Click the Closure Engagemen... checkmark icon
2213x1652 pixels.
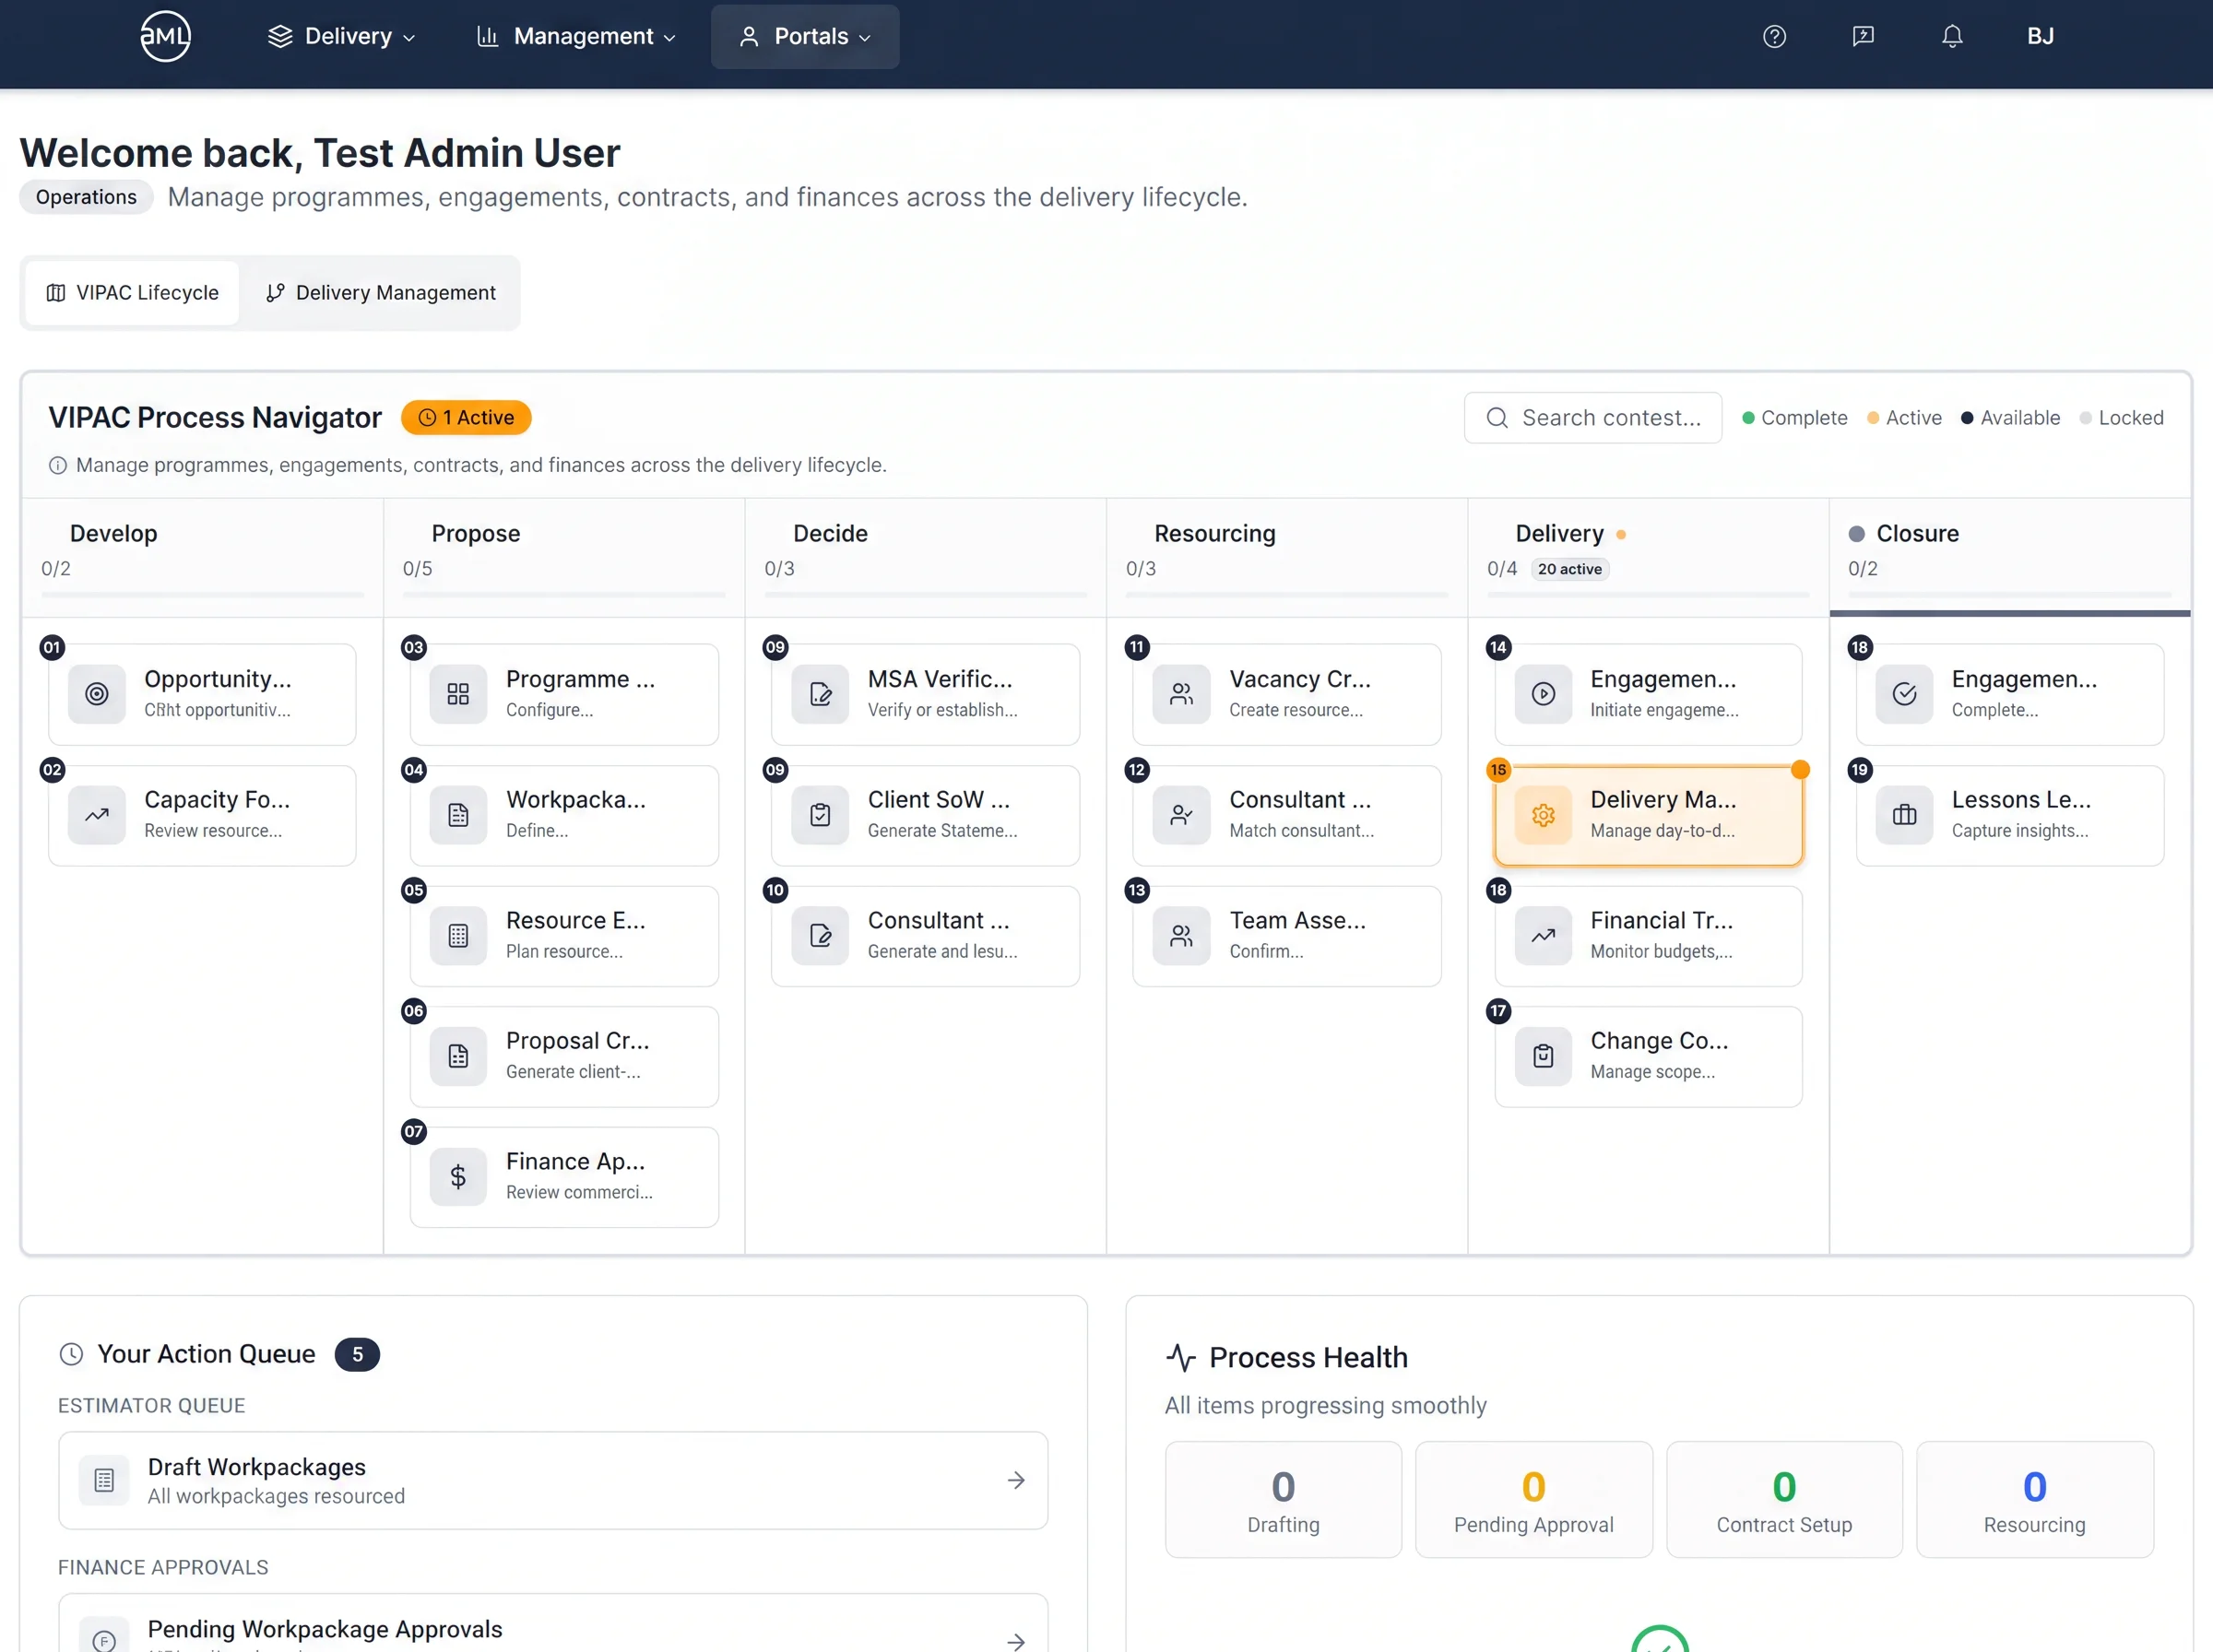(1904, 694)
